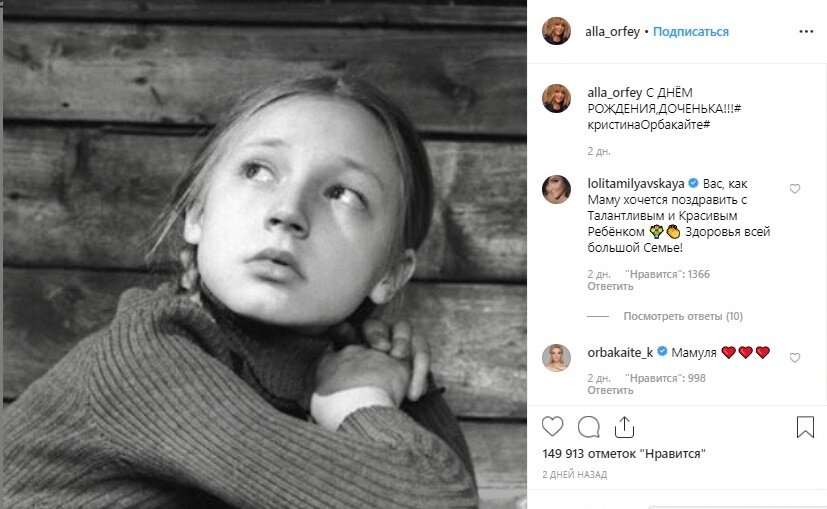
Task: Show likes on orbakaite_k's comment (998)
Action: point(664,379)
